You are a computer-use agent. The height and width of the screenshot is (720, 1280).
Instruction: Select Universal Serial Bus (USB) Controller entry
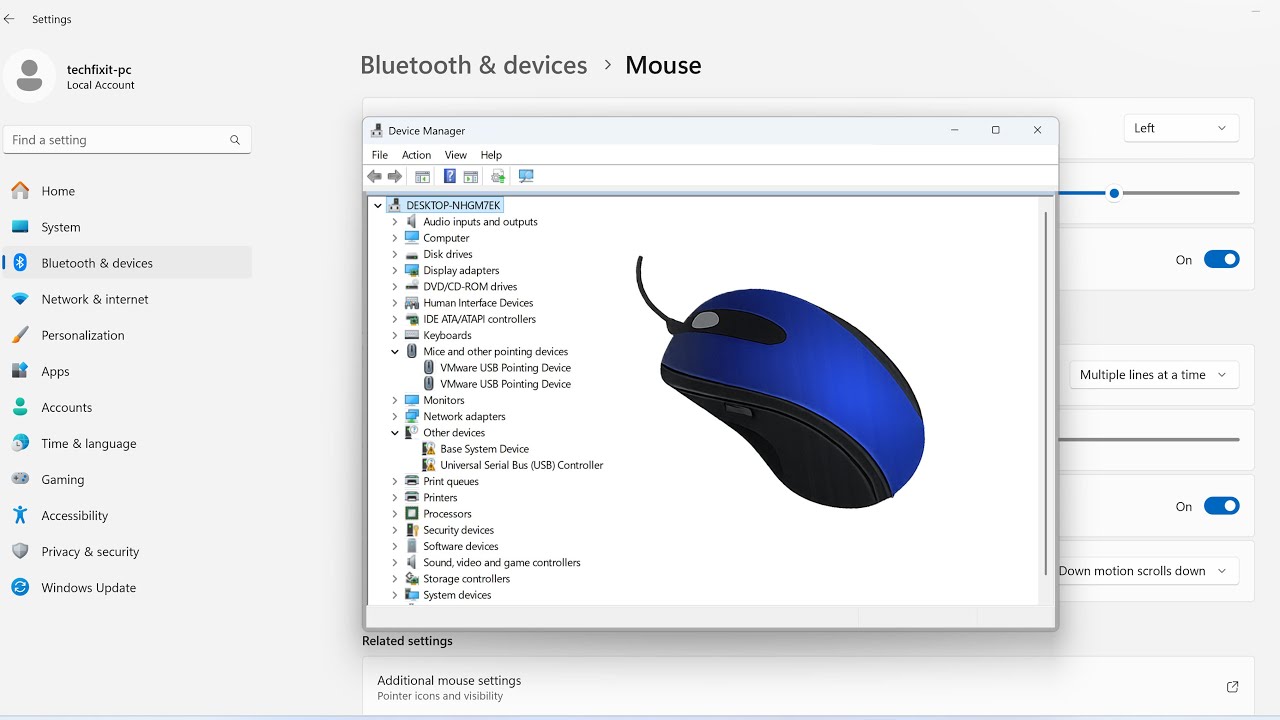pos(522,465)
